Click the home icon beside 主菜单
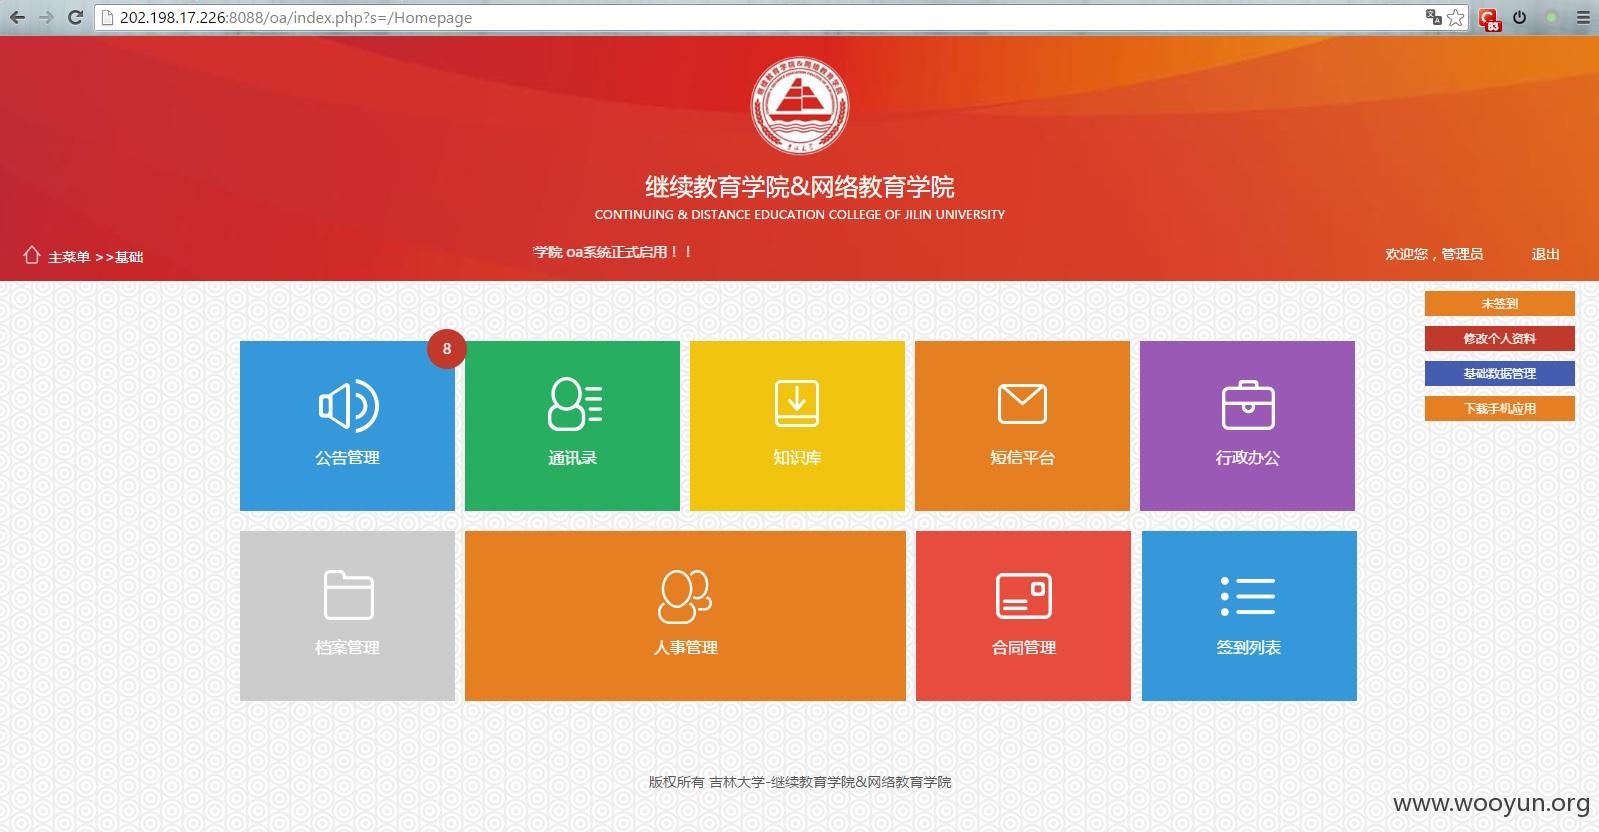The width and height of the screenshot is (1599, 832). pyautogui.click(x=32, y=255)
